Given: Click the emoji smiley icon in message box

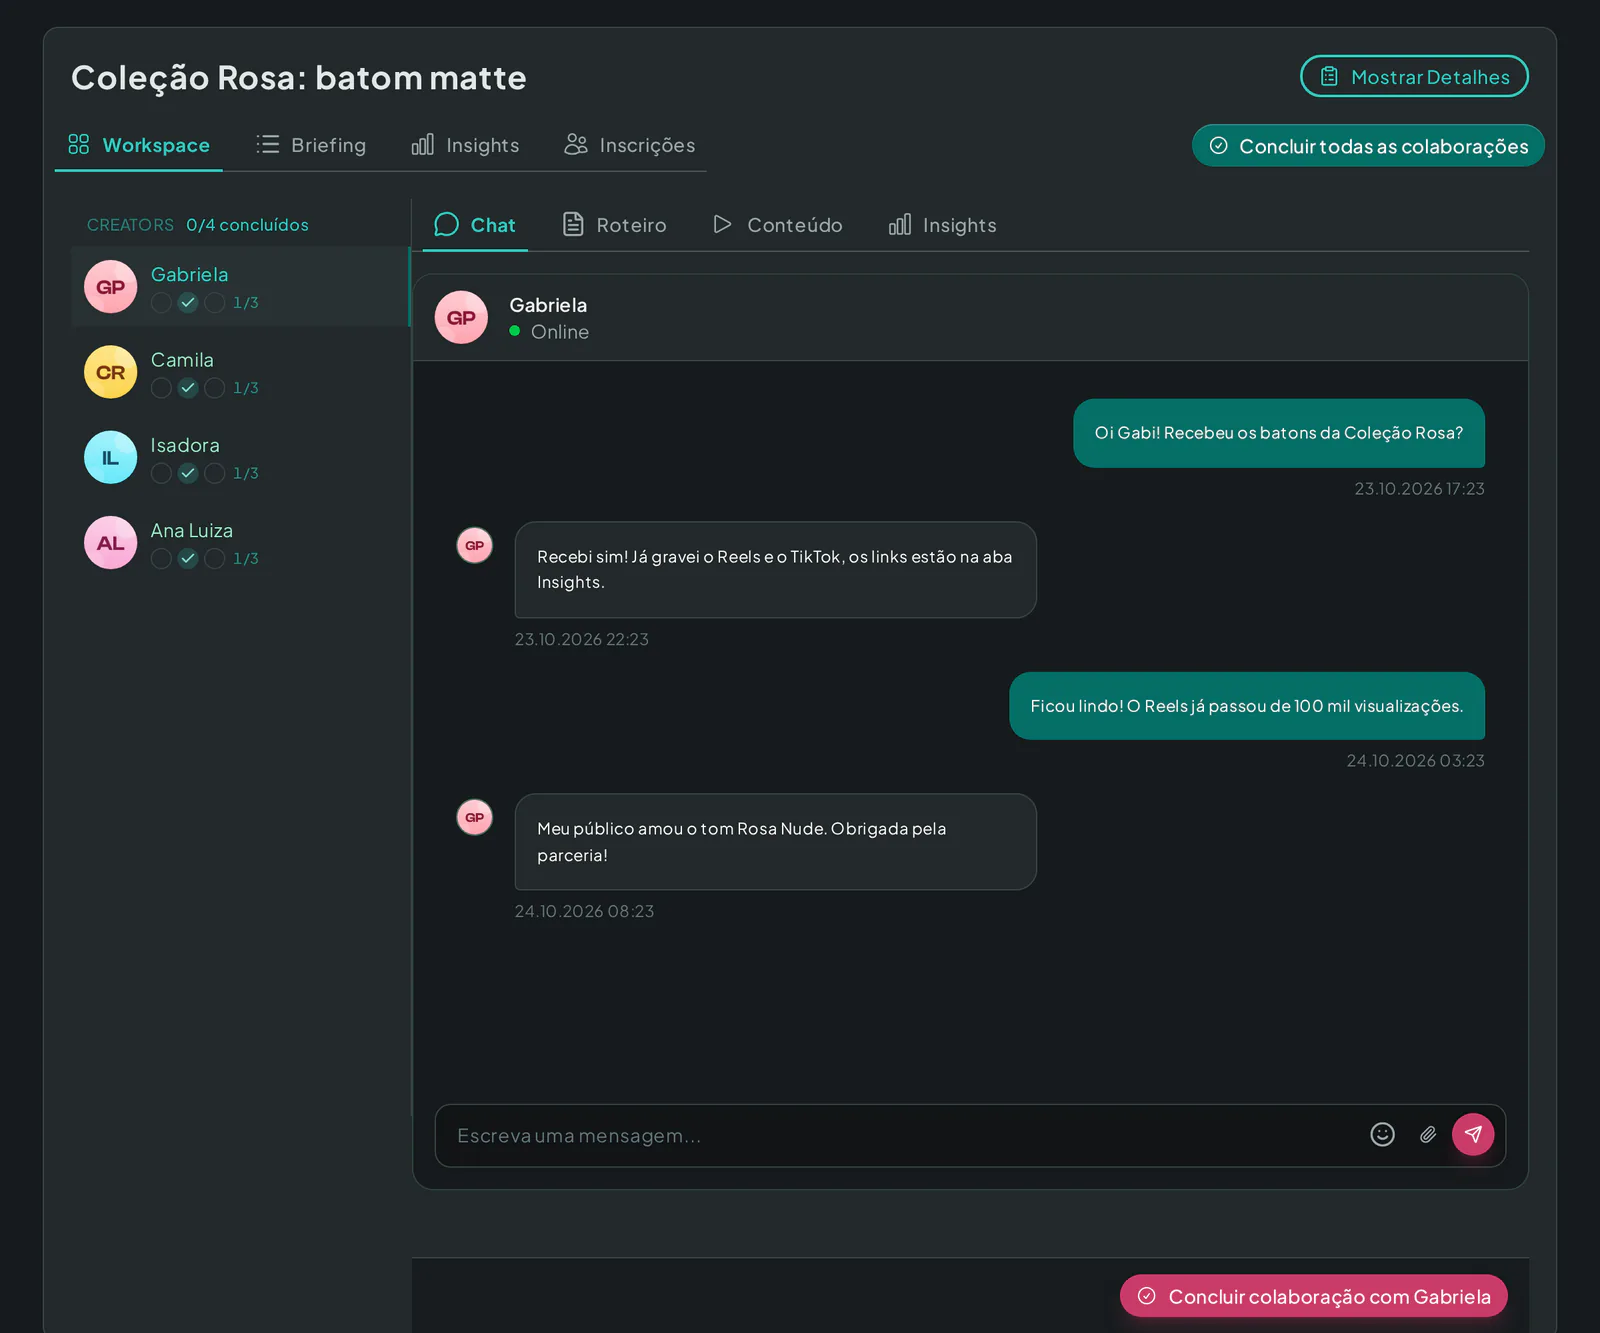Looking at the screenshot, I should point(1382,1134).
